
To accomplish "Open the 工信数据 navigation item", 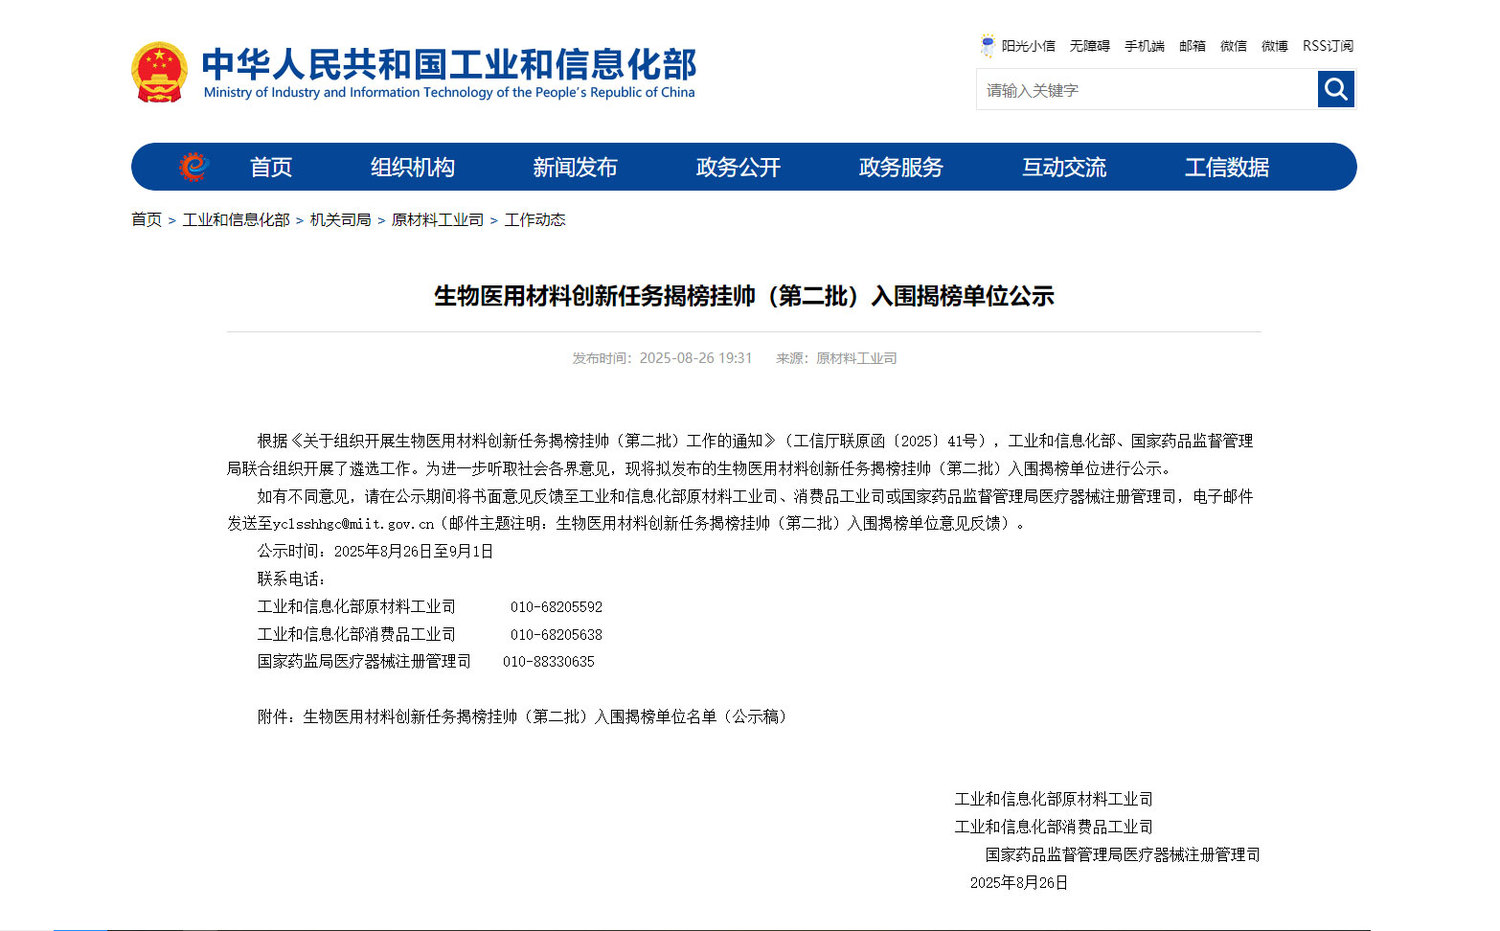I will pos(1227,167).
